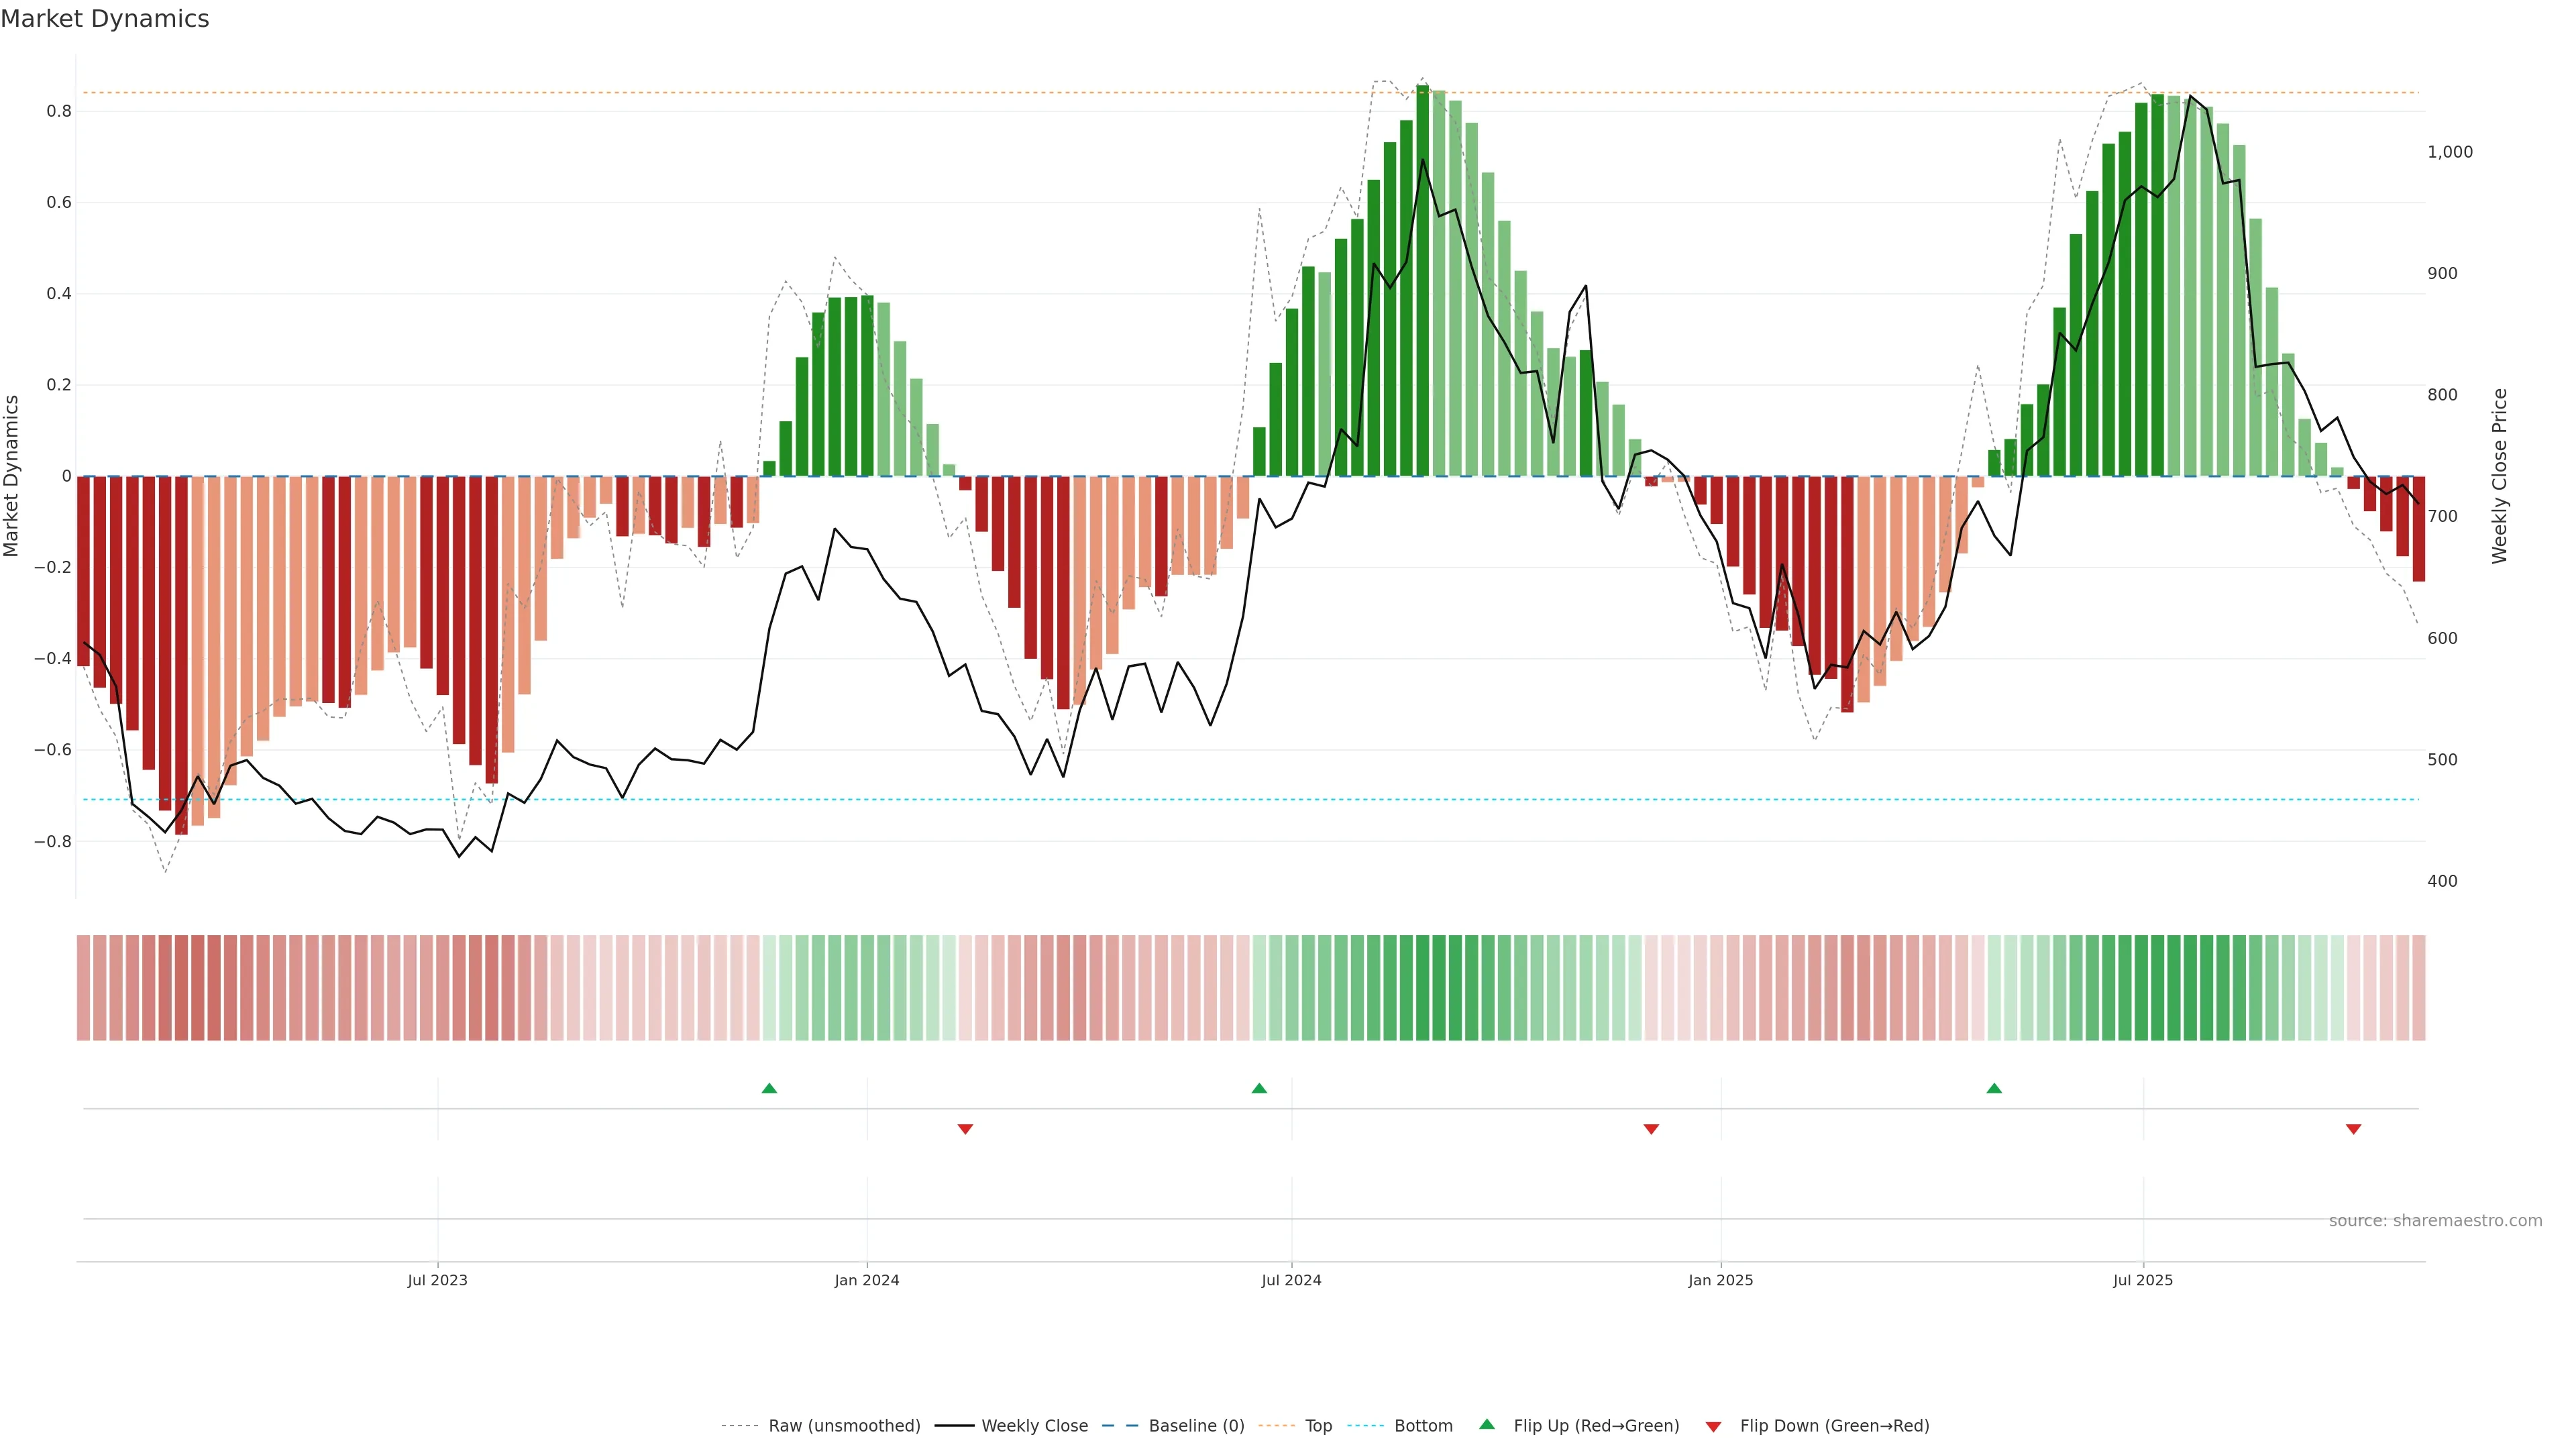
Task: Click the Weekly Close Price axis title
Action: coord(2499,476)
